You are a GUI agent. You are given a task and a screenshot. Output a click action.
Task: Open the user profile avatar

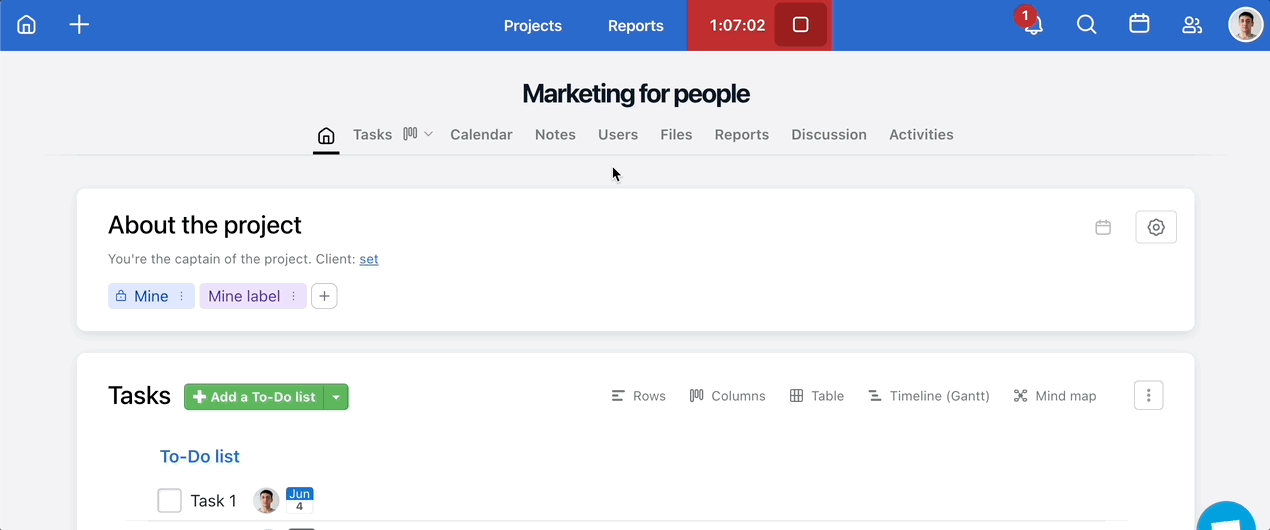1245,25
